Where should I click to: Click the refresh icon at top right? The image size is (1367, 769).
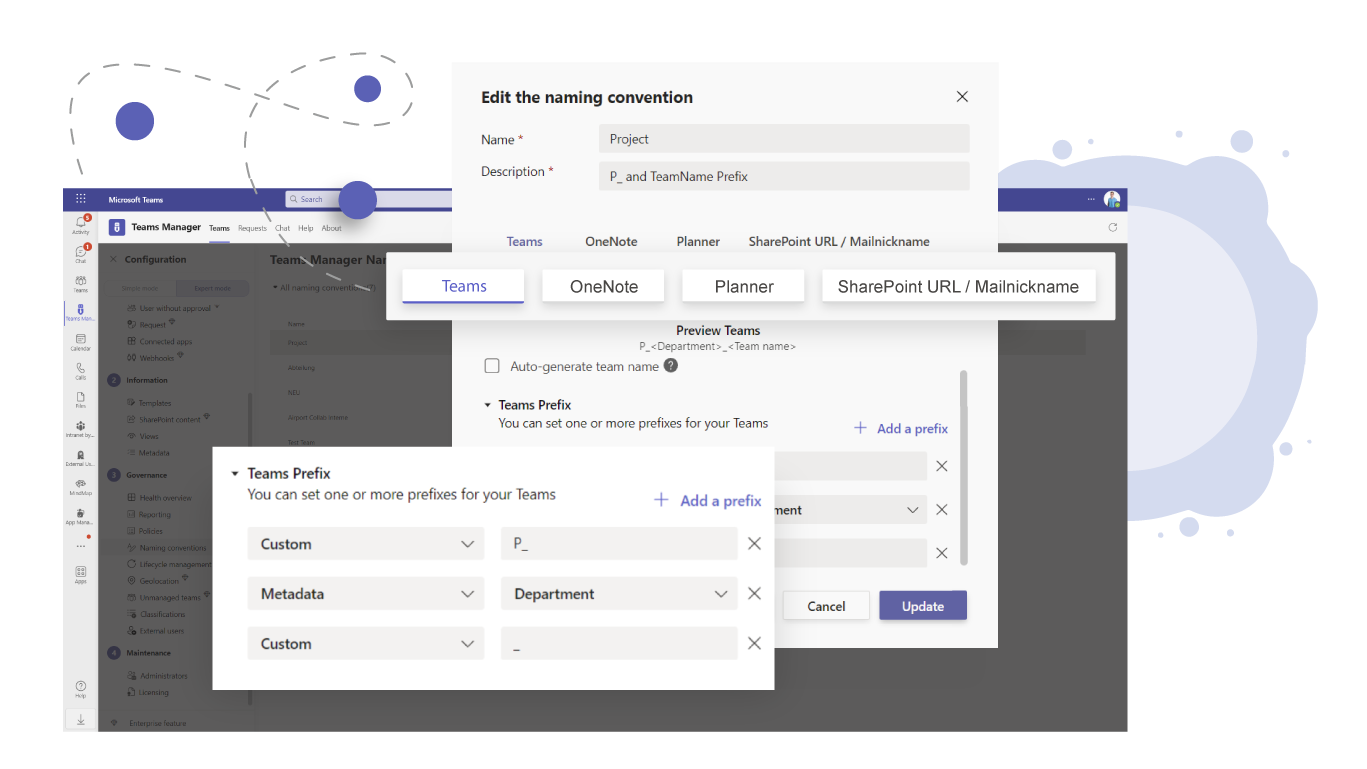1113,227
